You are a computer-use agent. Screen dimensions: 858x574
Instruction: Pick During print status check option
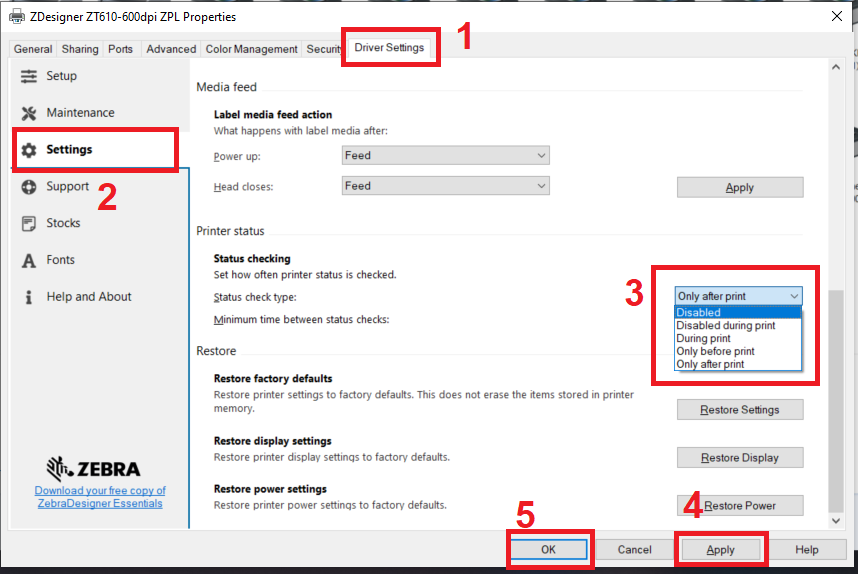tap(702, 339)
